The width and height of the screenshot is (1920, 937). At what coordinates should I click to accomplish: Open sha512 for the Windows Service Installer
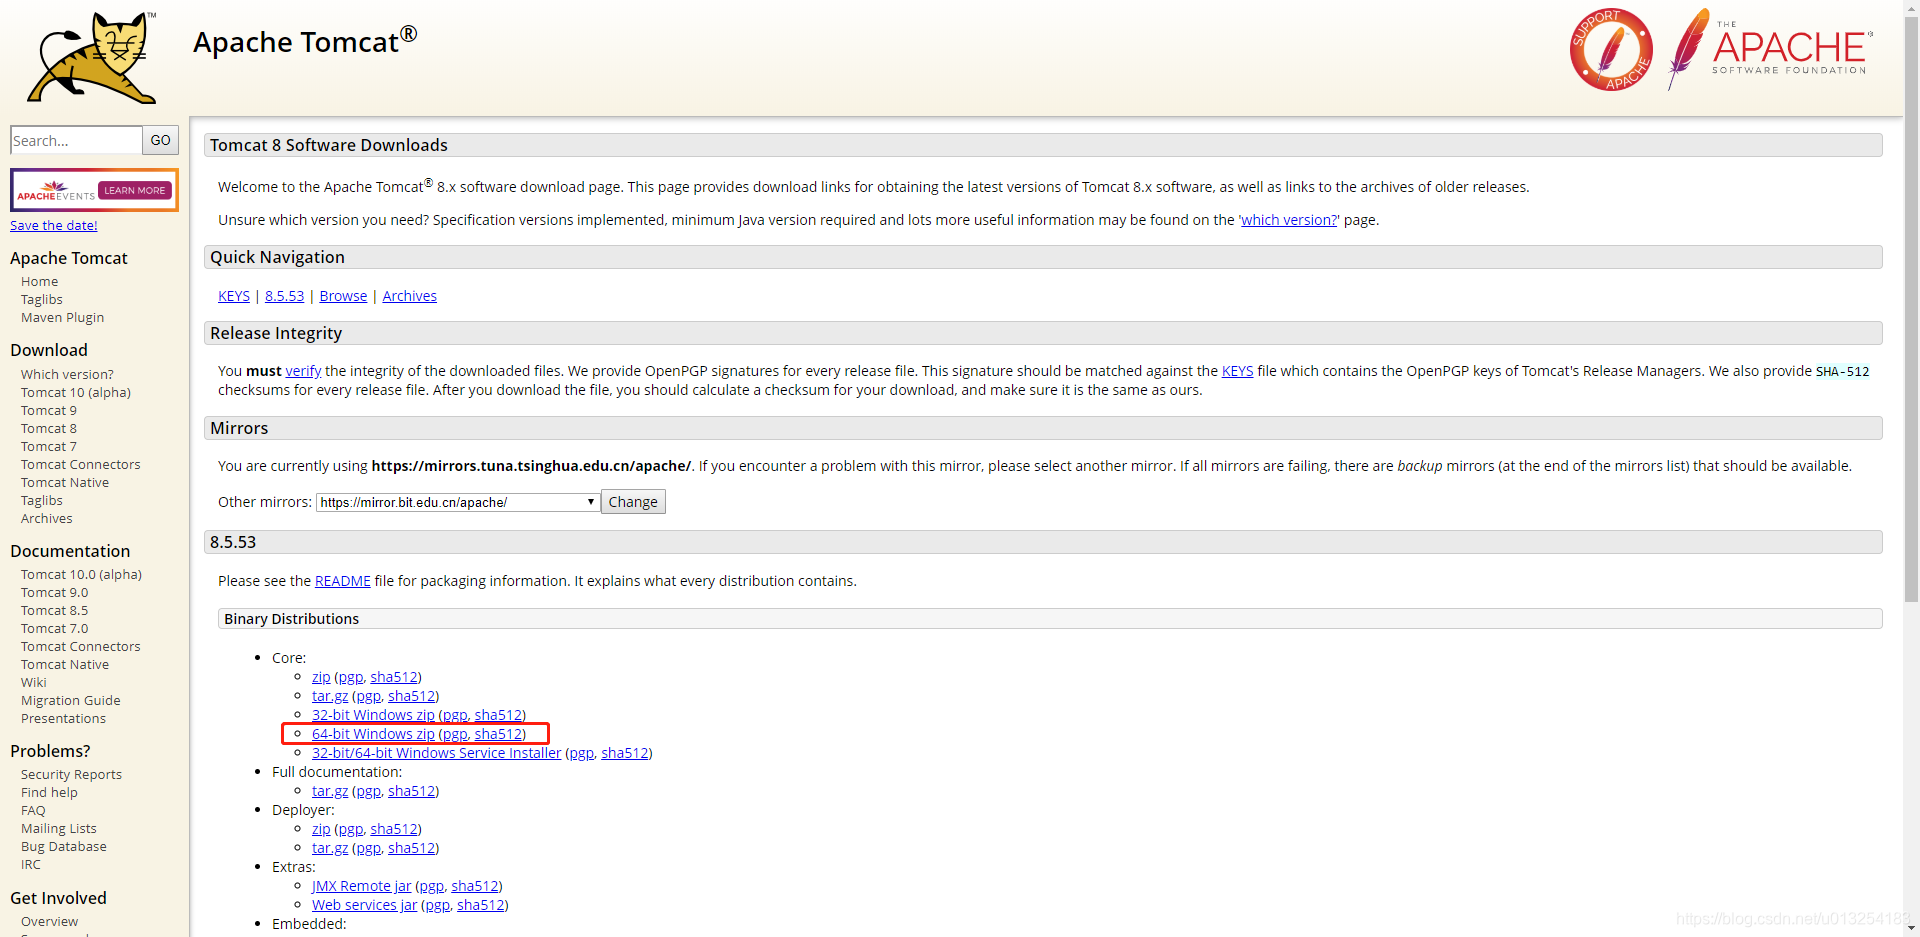click(625, 753)
